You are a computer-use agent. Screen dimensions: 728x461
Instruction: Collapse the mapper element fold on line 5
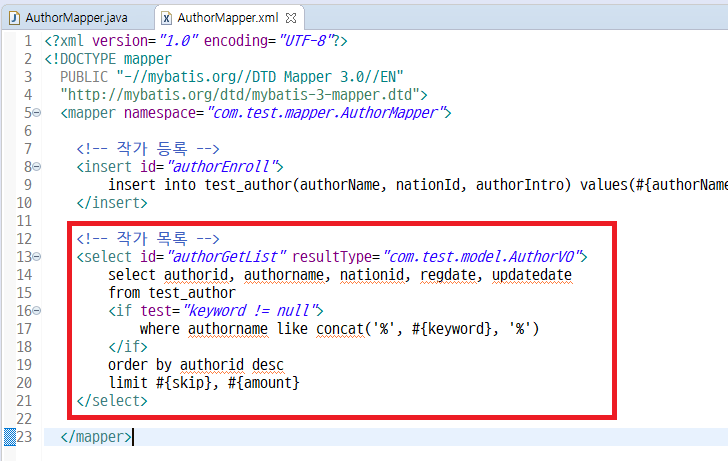(x=37, y=112)
